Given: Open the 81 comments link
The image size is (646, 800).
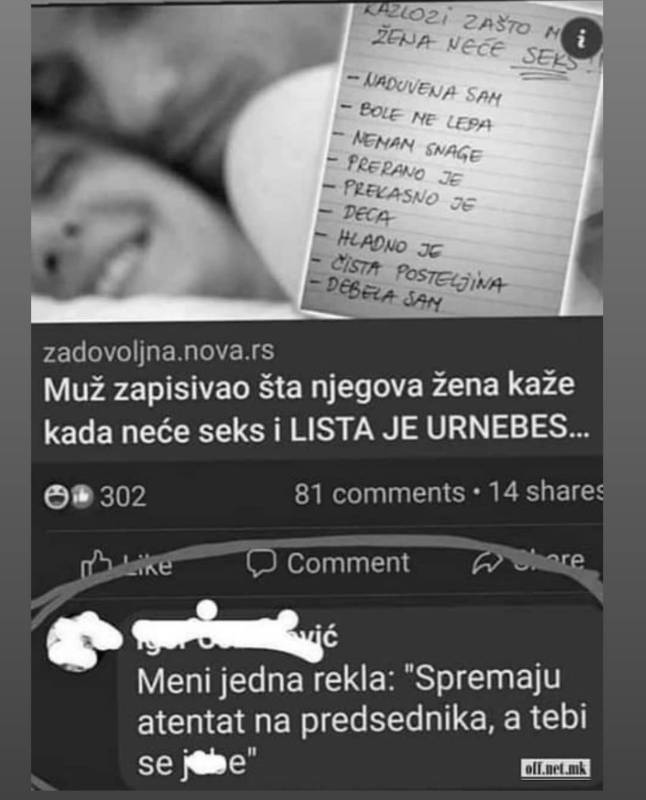Looking at the screenshot, I should point(379,493).
